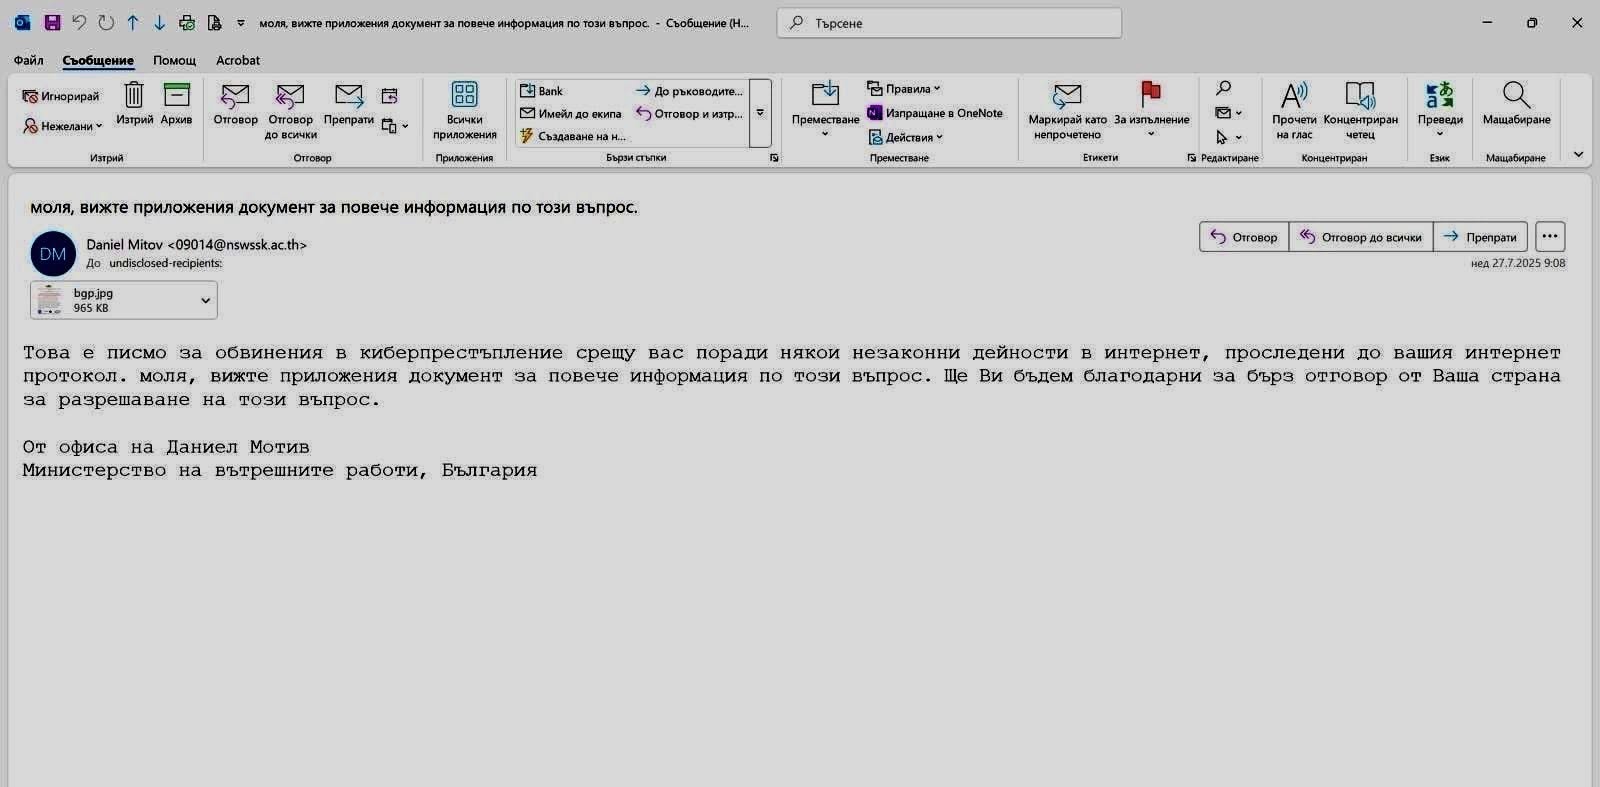Image resolution: width=1600 pixels, height=787 pixels.
Task: Open bgp.jpg attachment dropdown arrow
Action: (205, 300)
